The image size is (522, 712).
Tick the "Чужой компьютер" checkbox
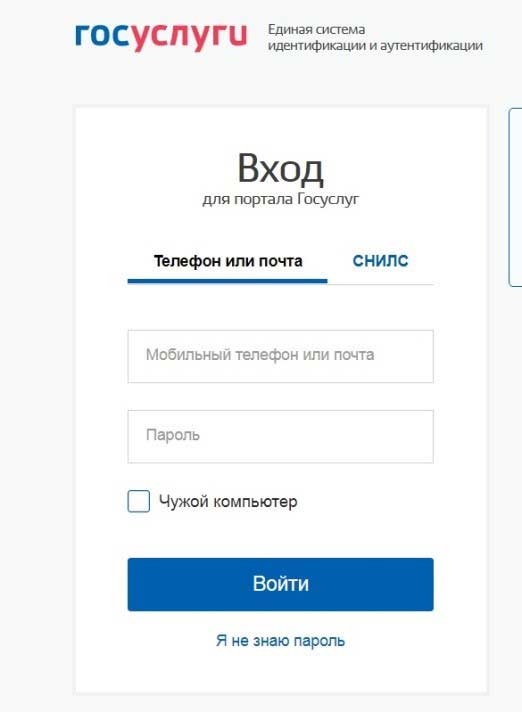click(138, 501)
